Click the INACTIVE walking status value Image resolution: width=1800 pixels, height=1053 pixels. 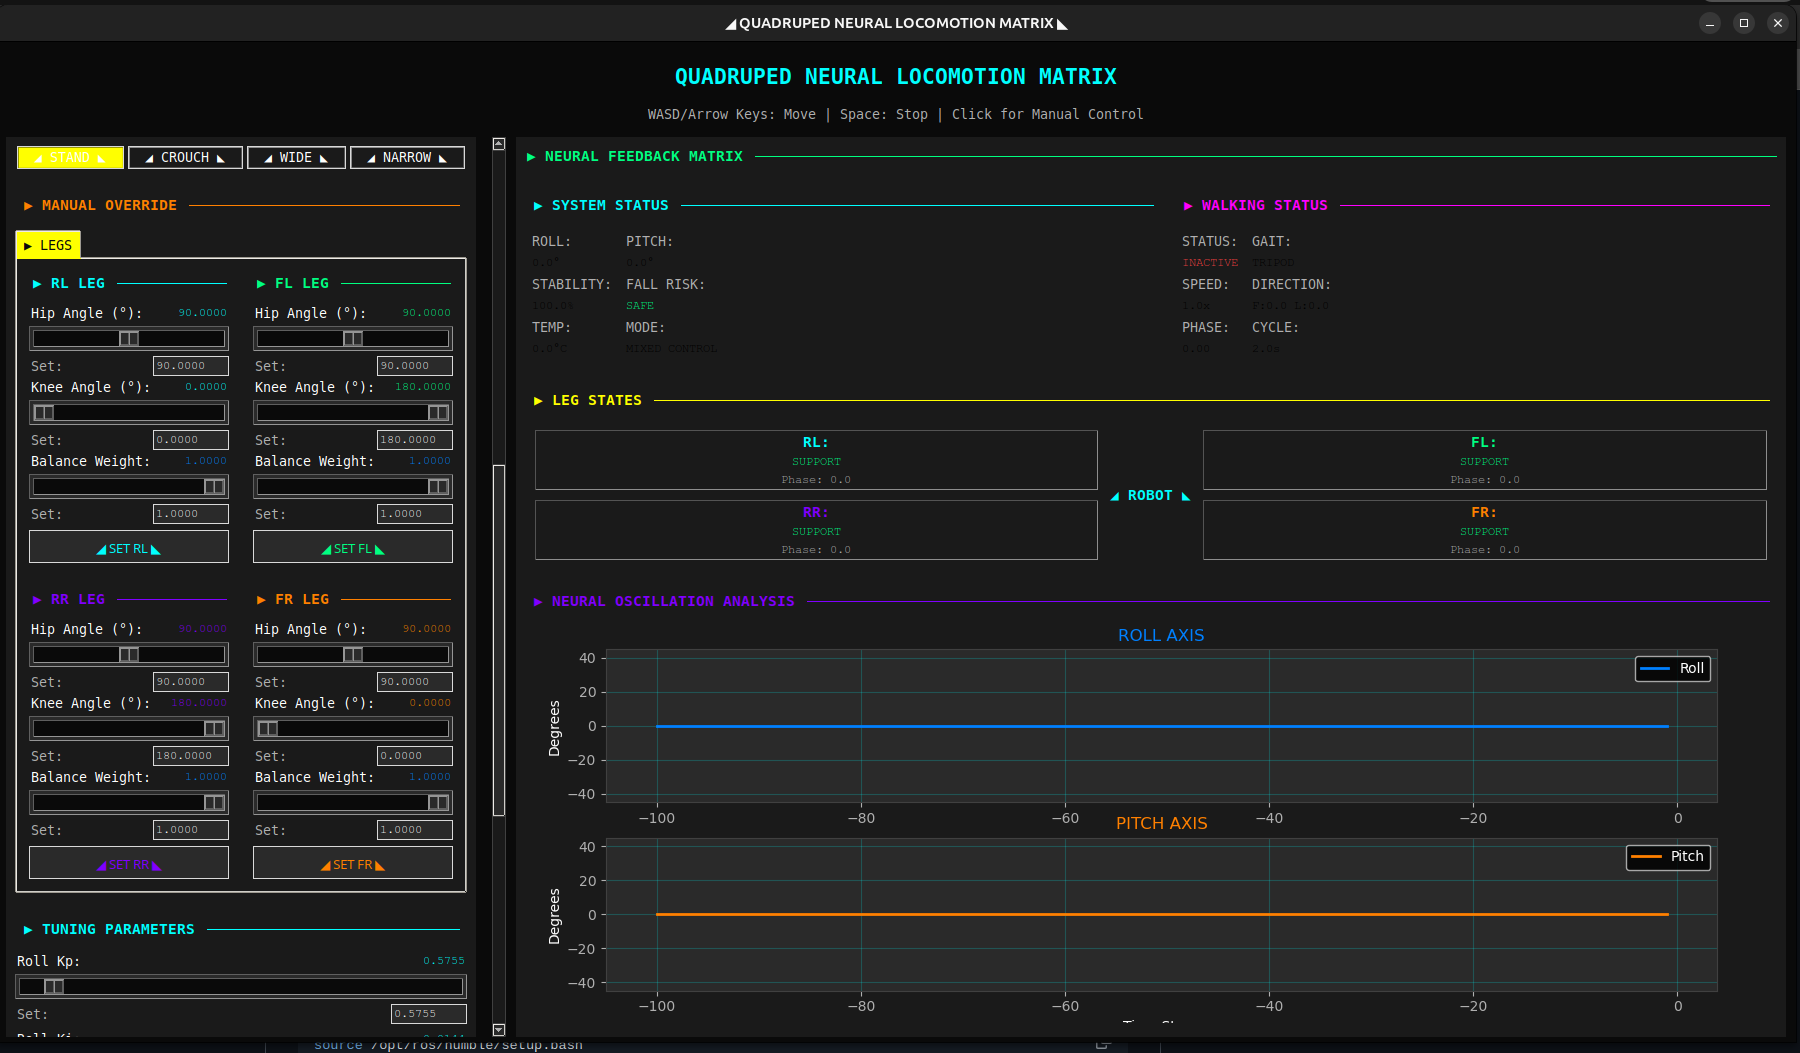[1210, 263]
